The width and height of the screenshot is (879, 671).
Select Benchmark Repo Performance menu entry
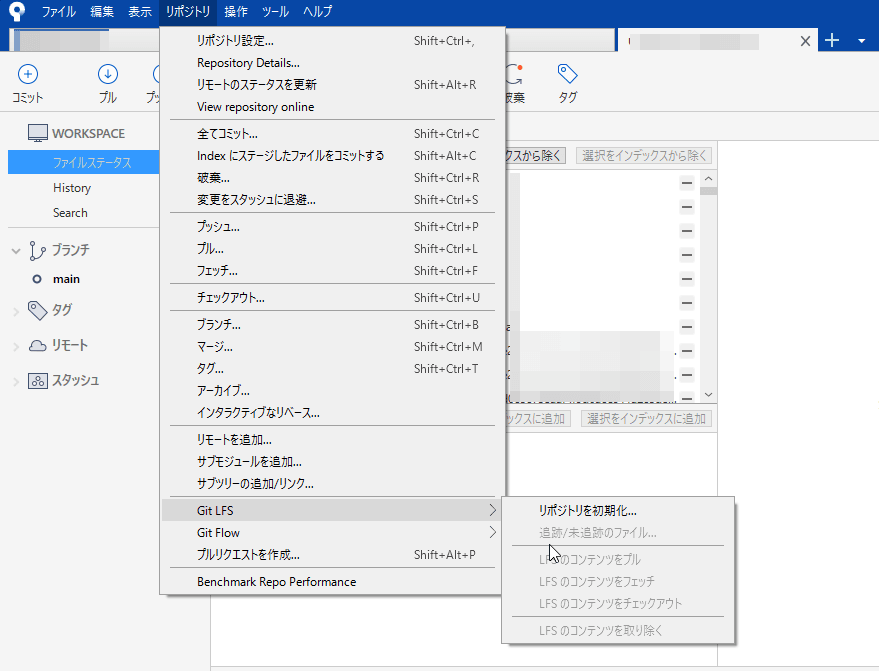click(x=276, y=581)
